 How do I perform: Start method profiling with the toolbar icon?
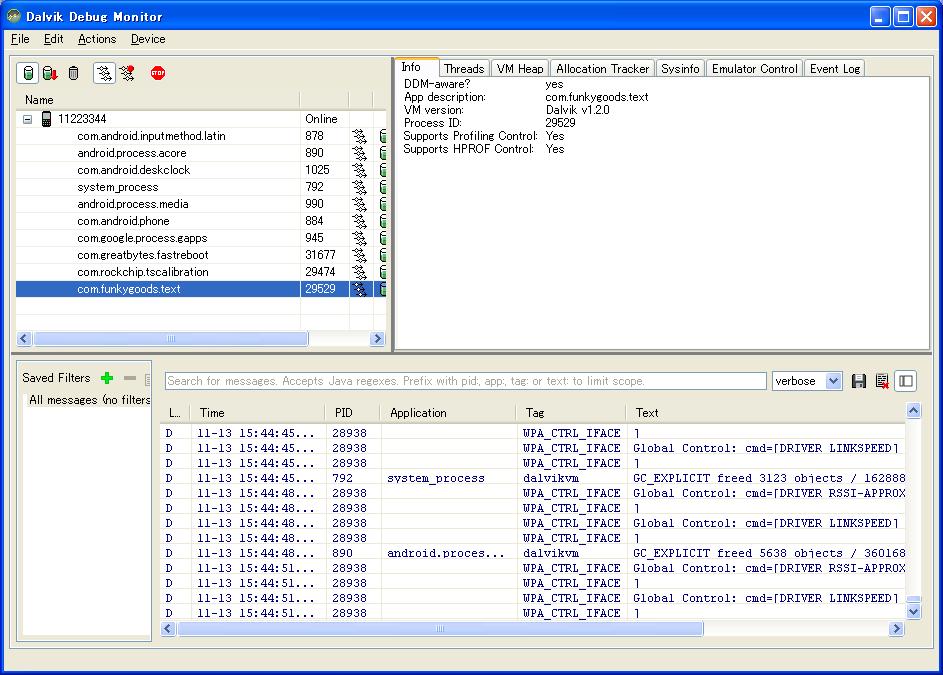[x=127, y=73]
